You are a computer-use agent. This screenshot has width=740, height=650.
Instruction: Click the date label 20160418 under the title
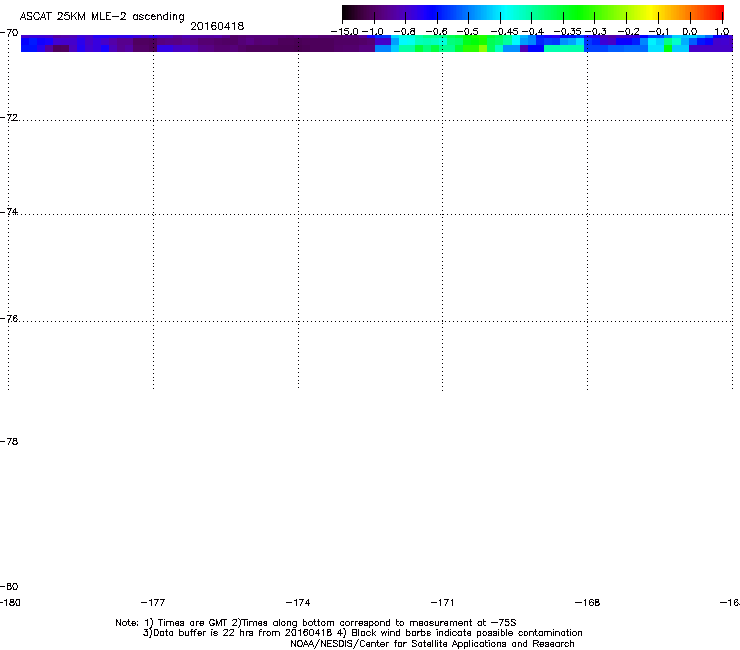(217, 26)
